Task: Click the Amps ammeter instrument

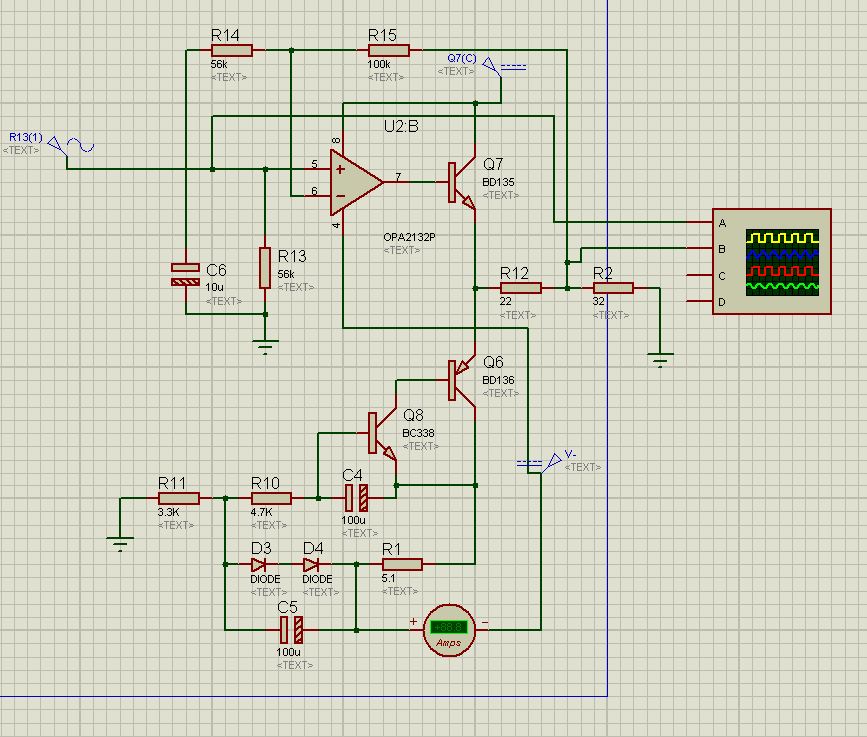Action: tap(449, 630)
